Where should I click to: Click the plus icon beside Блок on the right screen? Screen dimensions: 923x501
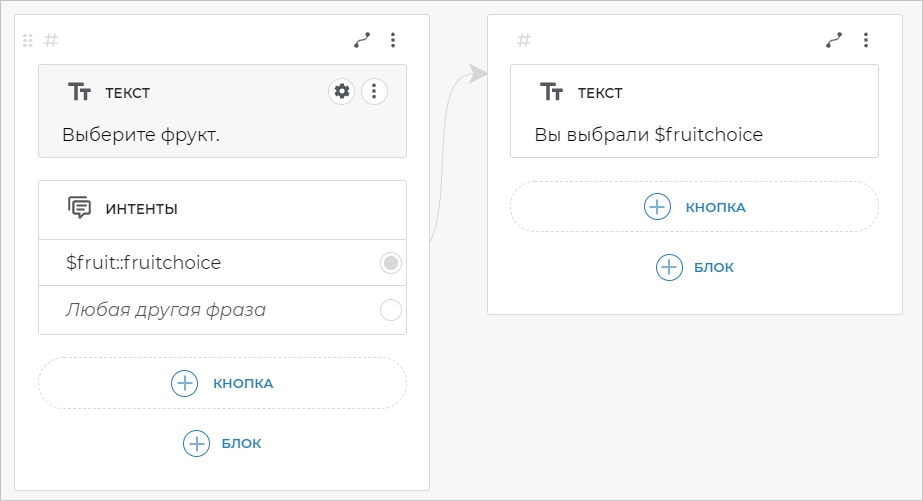click(669, 267)
